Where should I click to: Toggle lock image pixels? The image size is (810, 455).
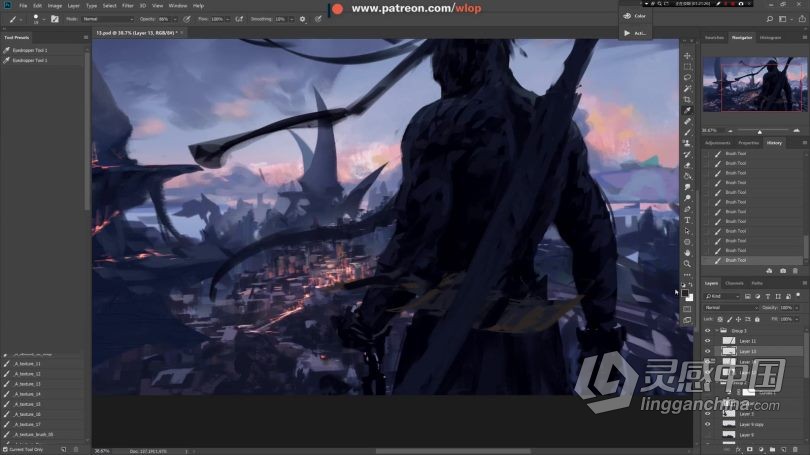point(729,319)
